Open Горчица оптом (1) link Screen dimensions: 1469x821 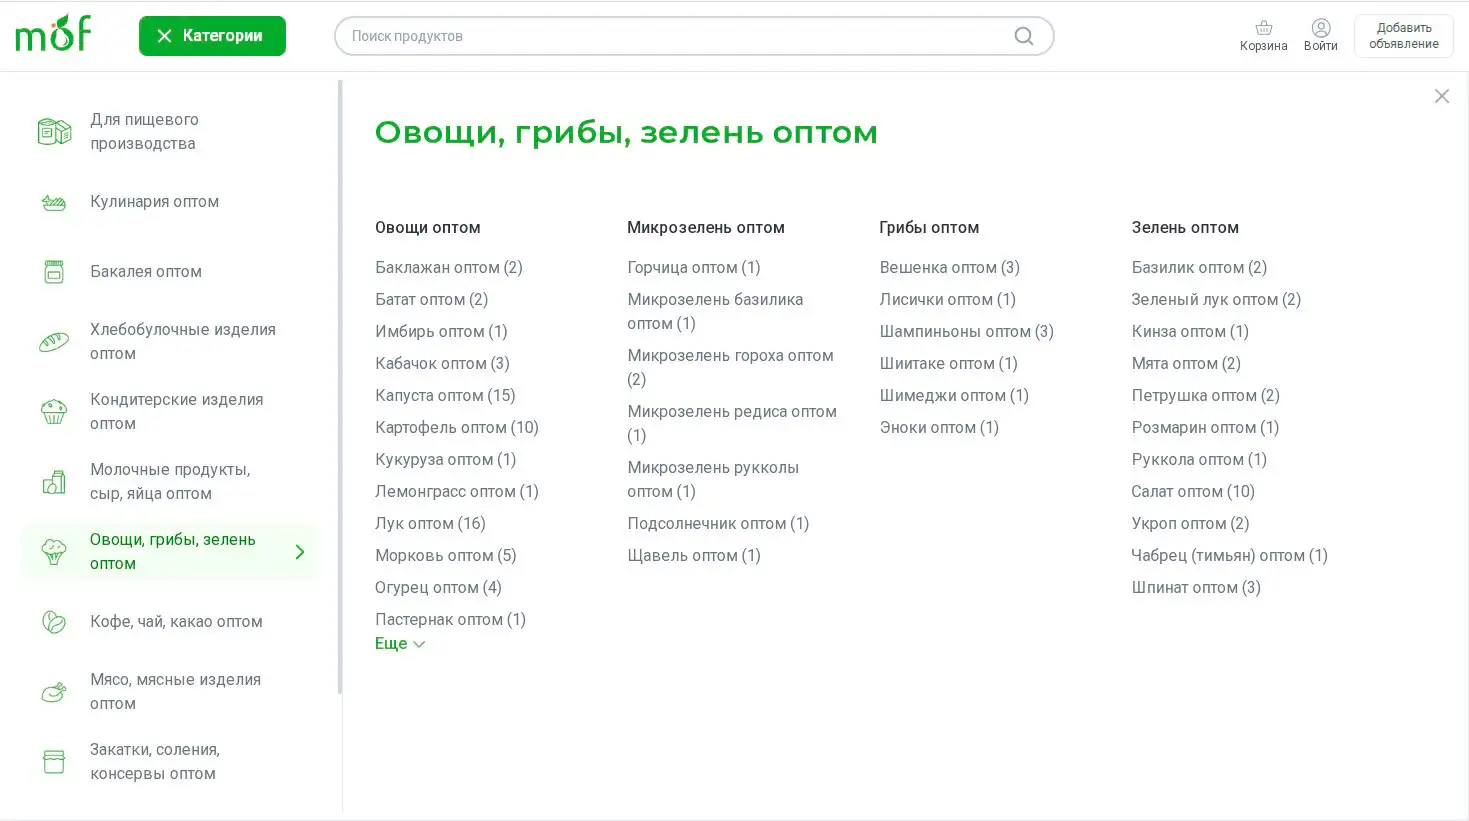[x=694, y=267]
